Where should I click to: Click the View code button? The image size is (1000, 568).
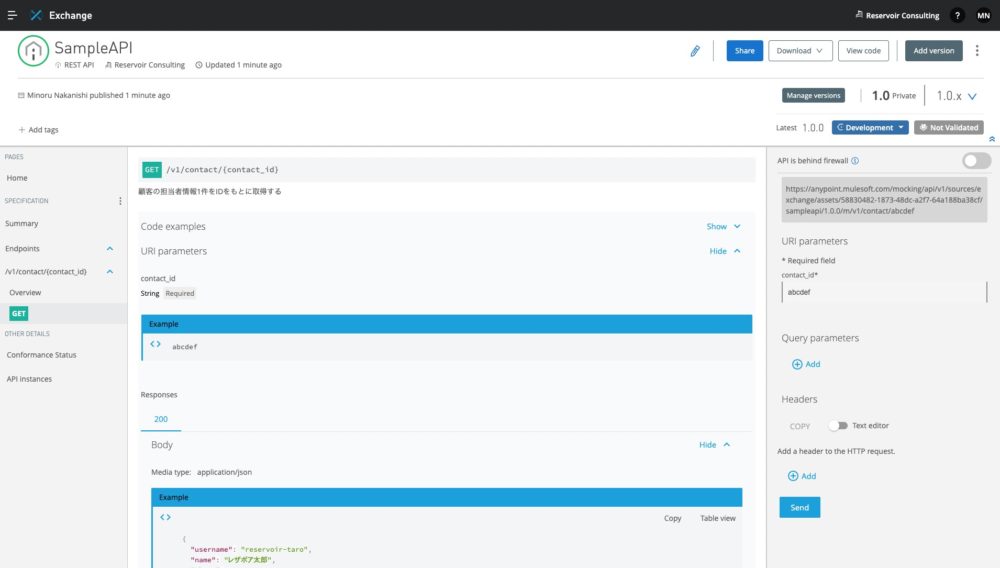(863, 50)
